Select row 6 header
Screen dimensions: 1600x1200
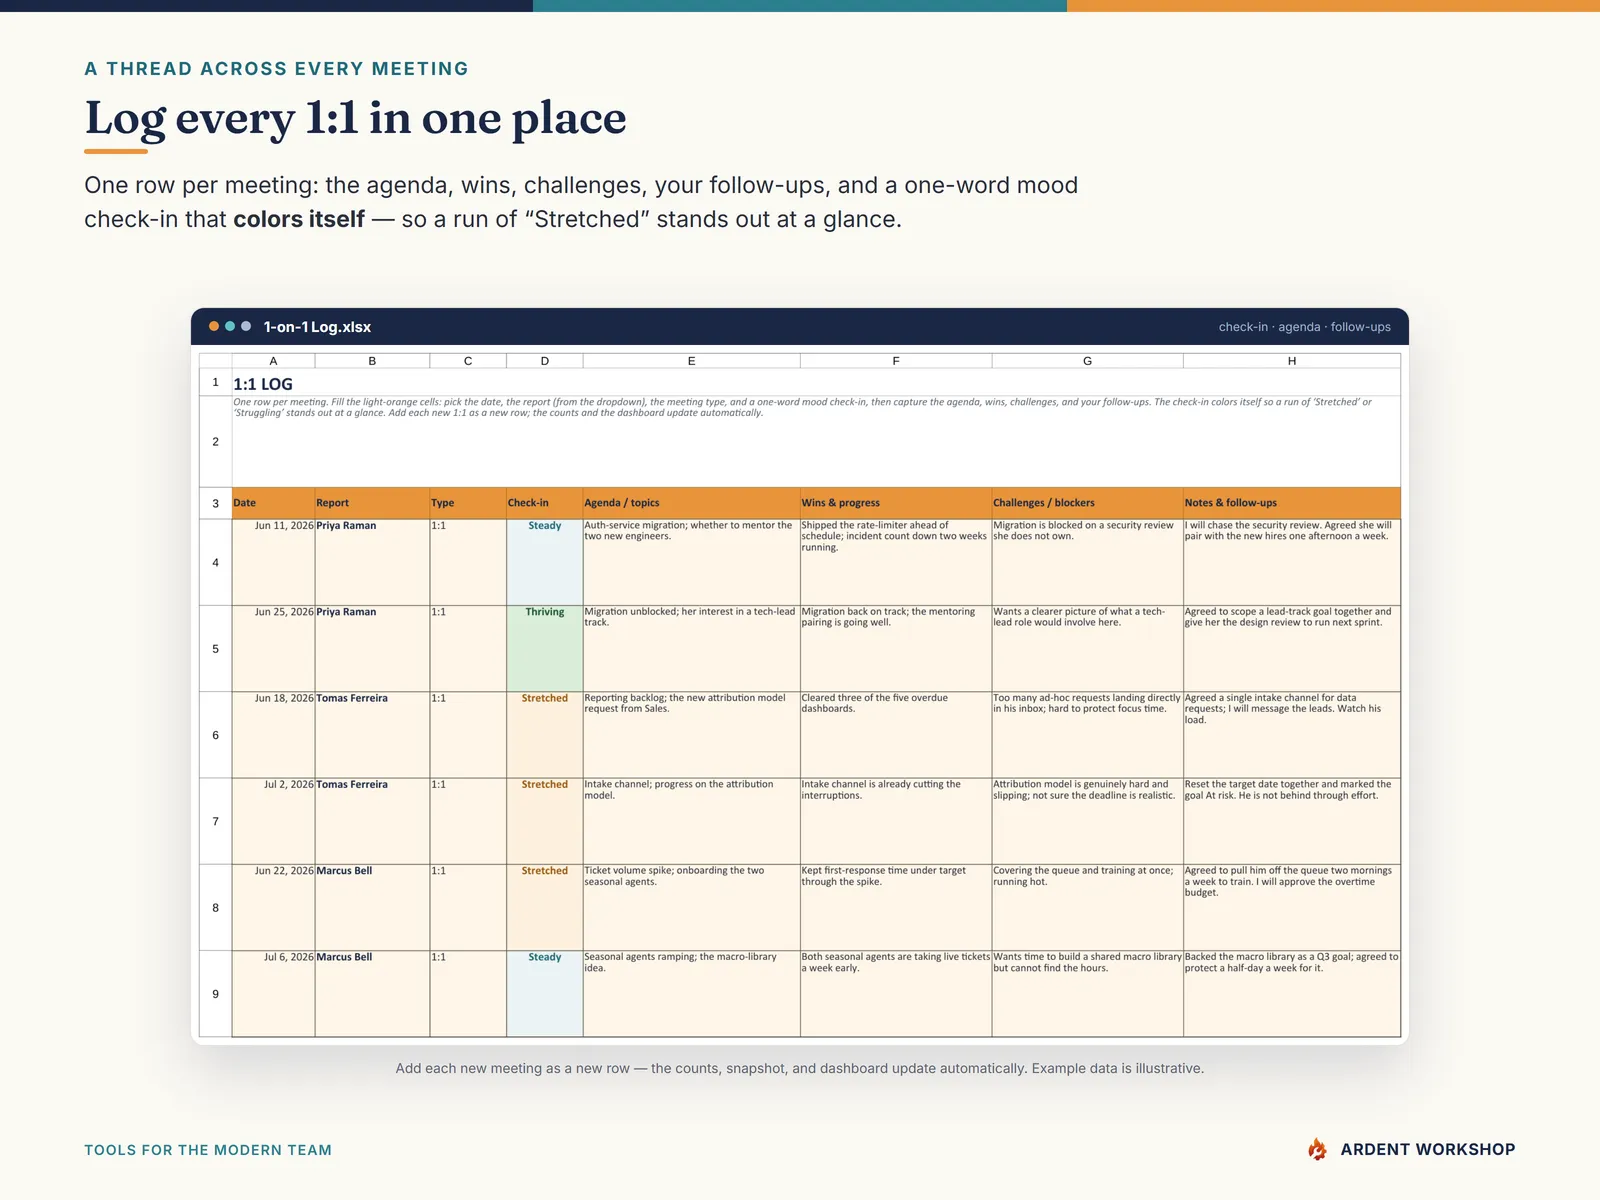click(x=215, y=735)
